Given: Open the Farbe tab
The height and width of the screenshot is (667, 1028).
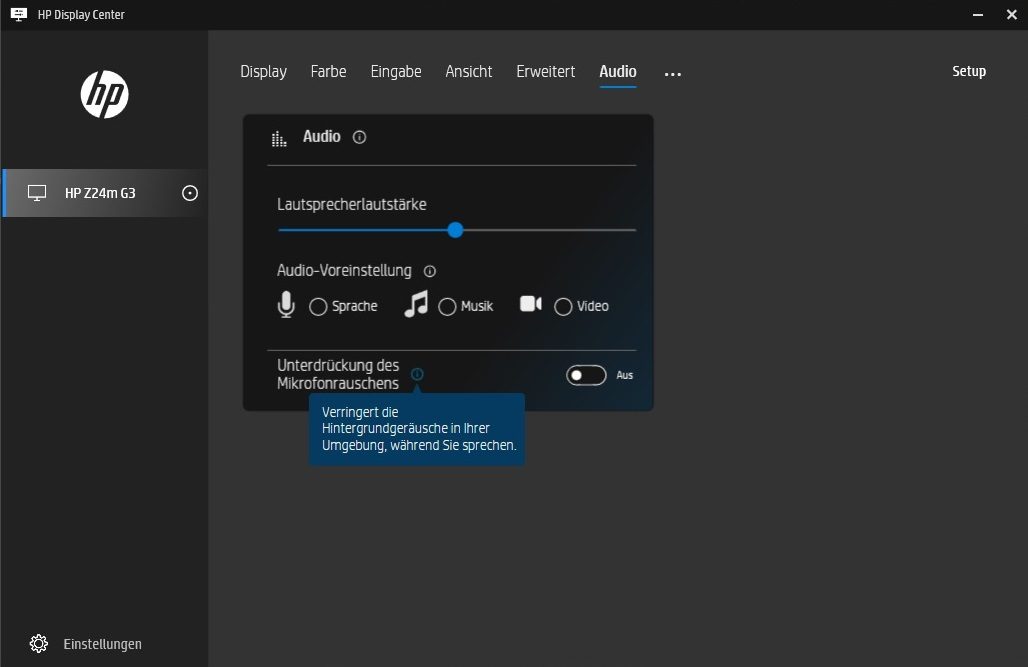Looking at the screenshot, I should 328,72.
